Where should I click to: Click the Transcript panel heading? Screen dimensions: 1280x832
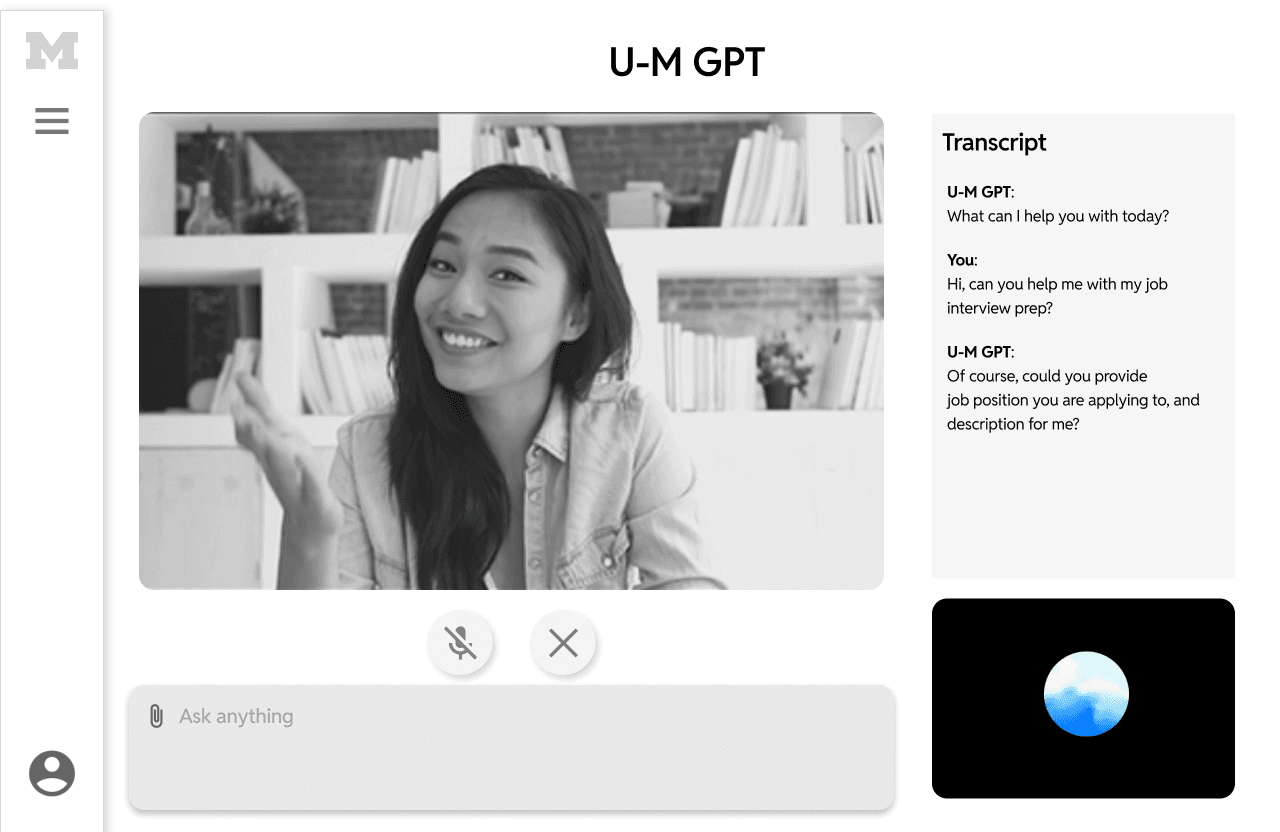994,142
